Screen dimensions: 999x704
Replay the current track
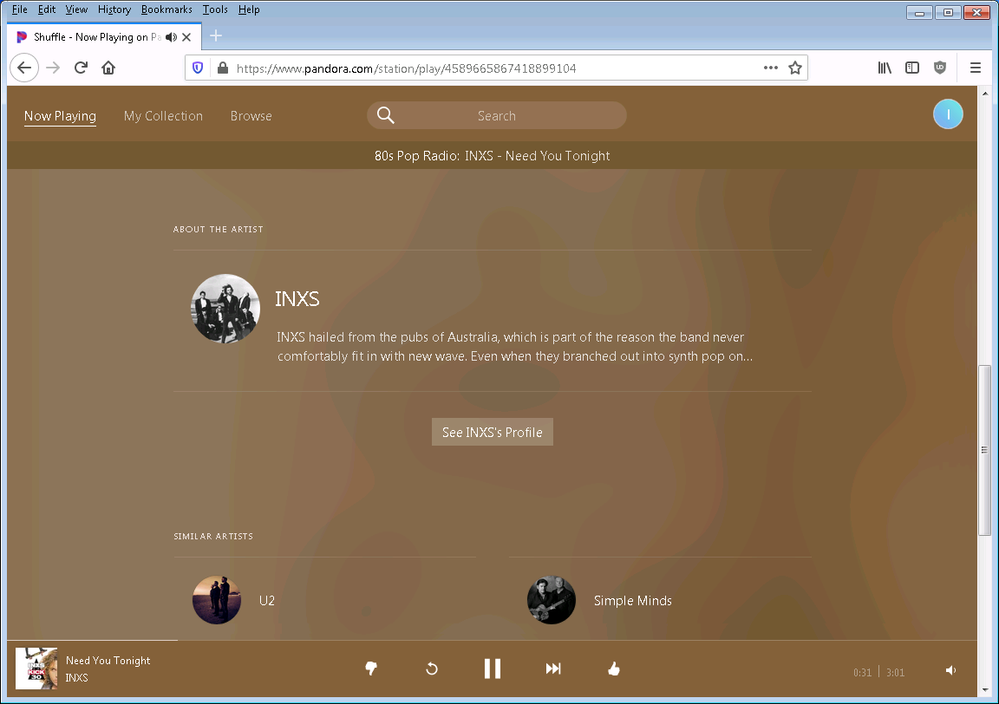click(x=432, y=669)
